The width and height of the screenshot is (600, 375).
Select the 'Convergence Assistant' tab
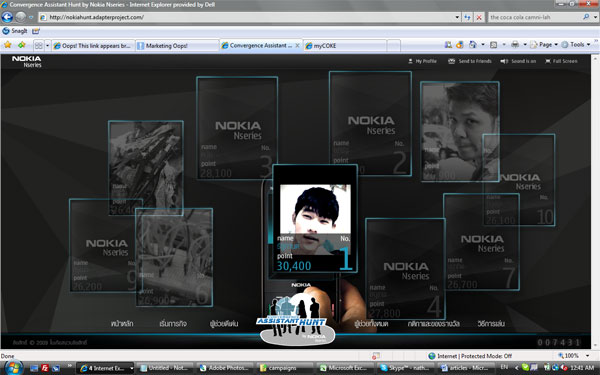click(x=260, y=45)
